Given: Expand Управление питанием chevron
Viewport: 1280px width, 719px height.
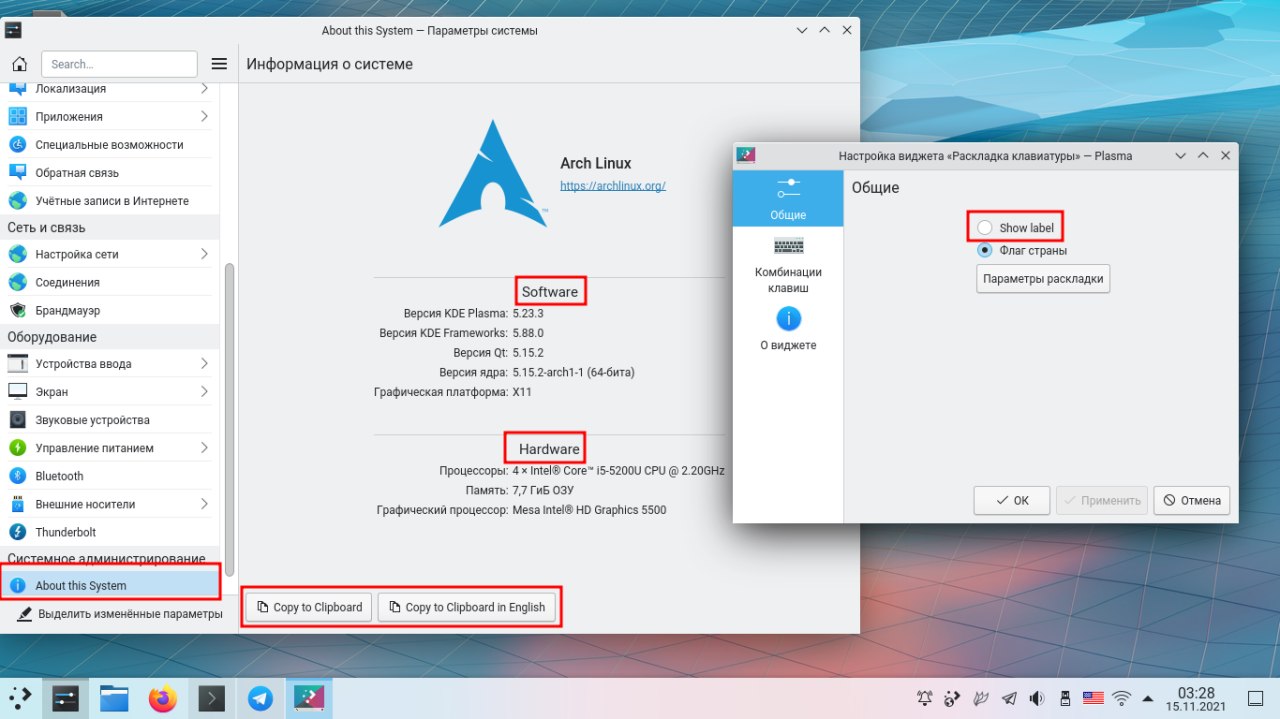Looking at the screenshot, I should (x=204, y=448).
